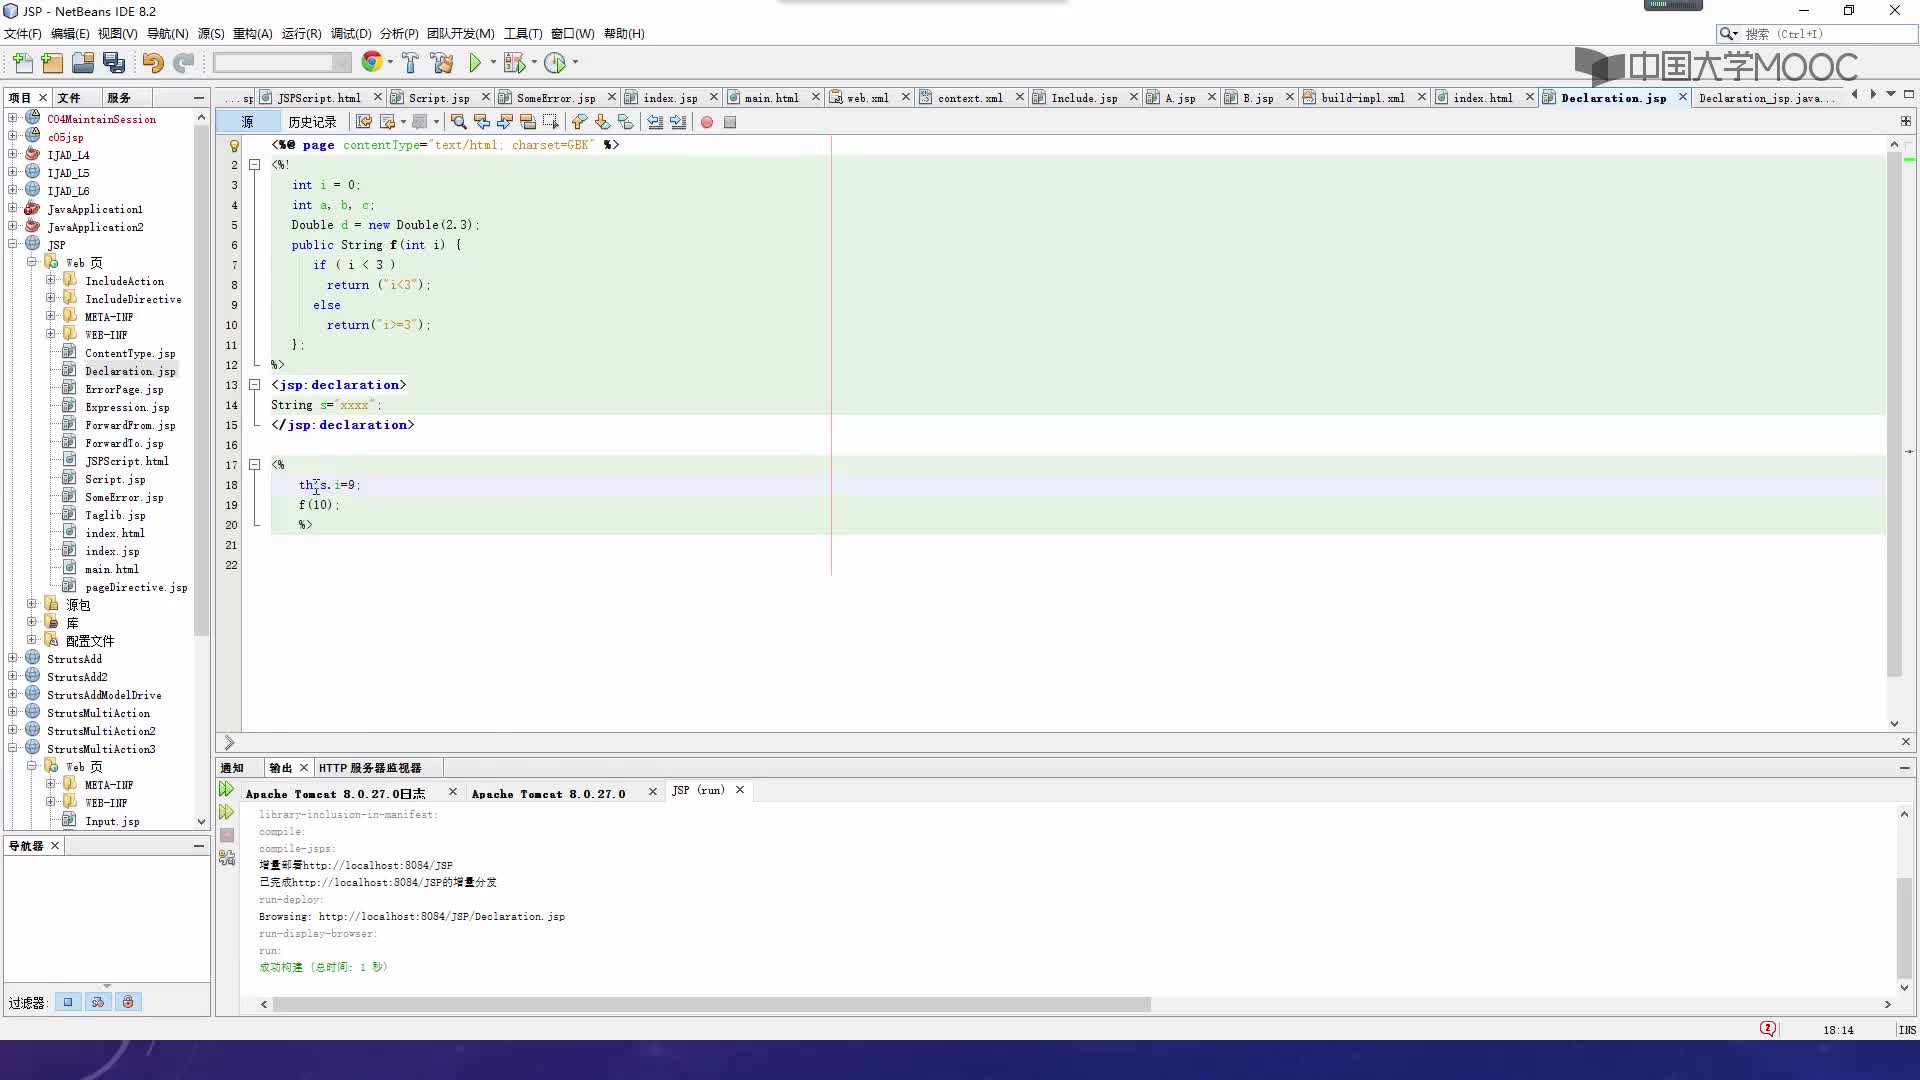Click the Save All toolbar icon
This screenshot has height=1080, width=1920.
[x=114, y=63]
